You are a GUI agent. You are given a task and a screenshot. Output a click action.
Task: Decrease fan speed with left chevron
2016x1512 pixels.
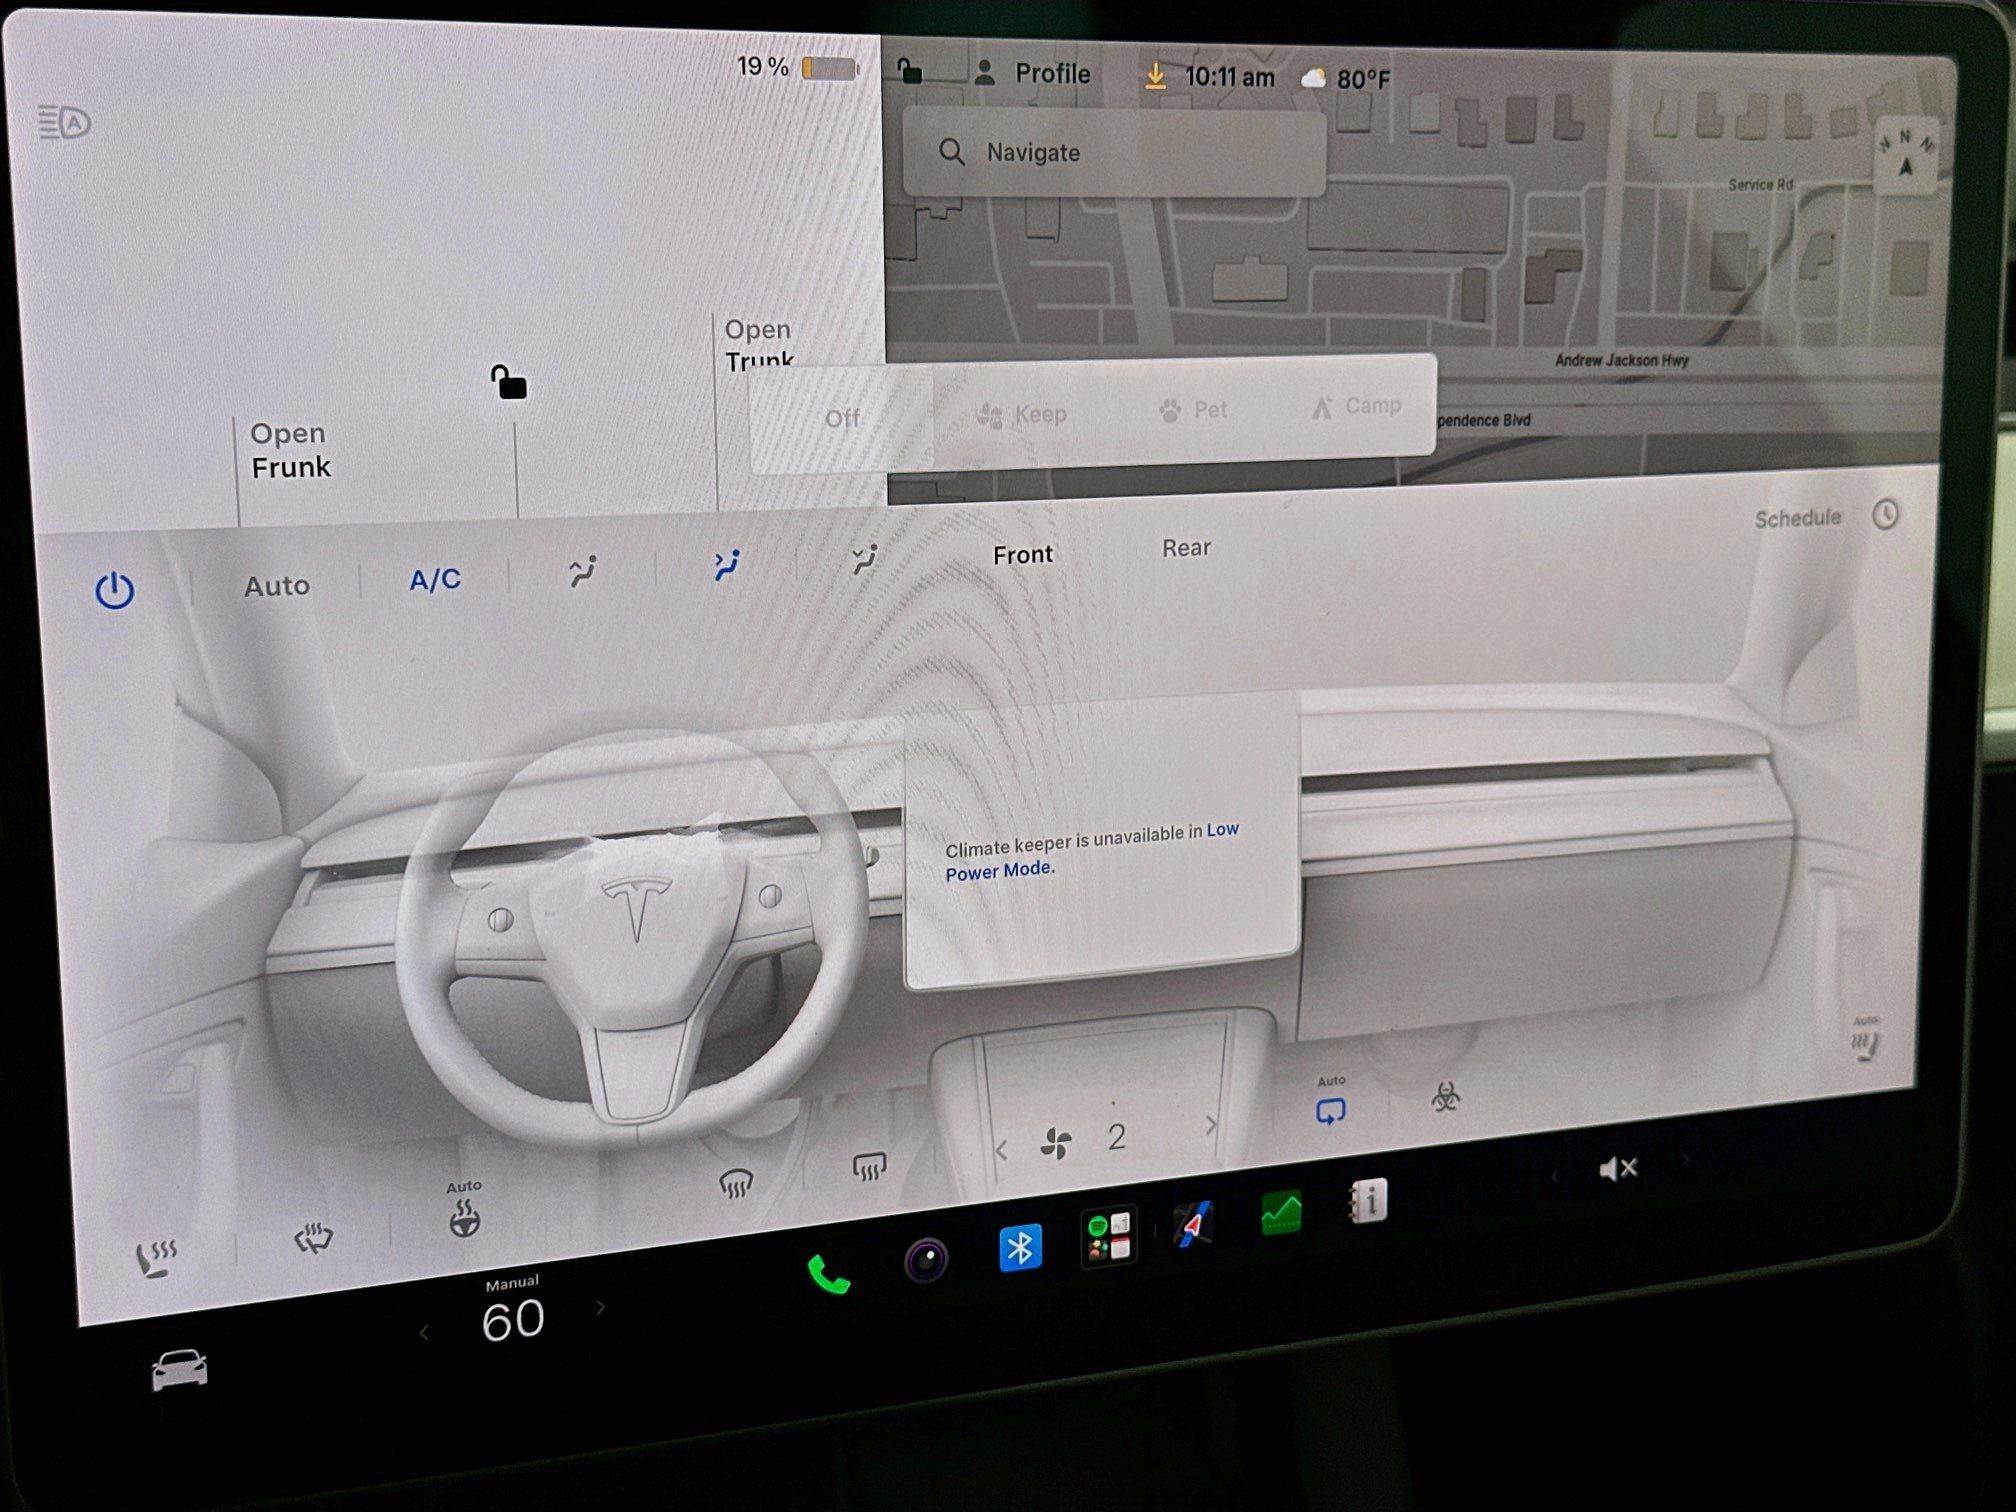(1001, 1151)
